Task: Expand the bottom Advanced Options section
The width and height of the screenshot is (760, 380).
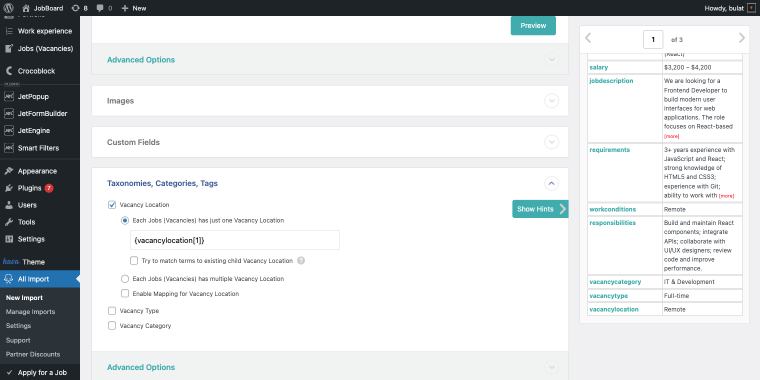Action: (551, 367)
